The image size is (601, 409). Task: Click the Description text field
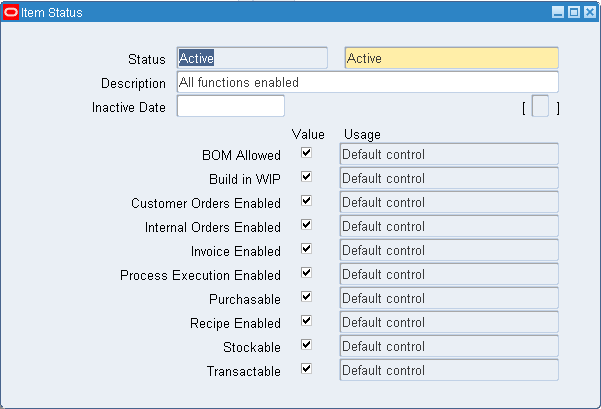tap(367, 82)
